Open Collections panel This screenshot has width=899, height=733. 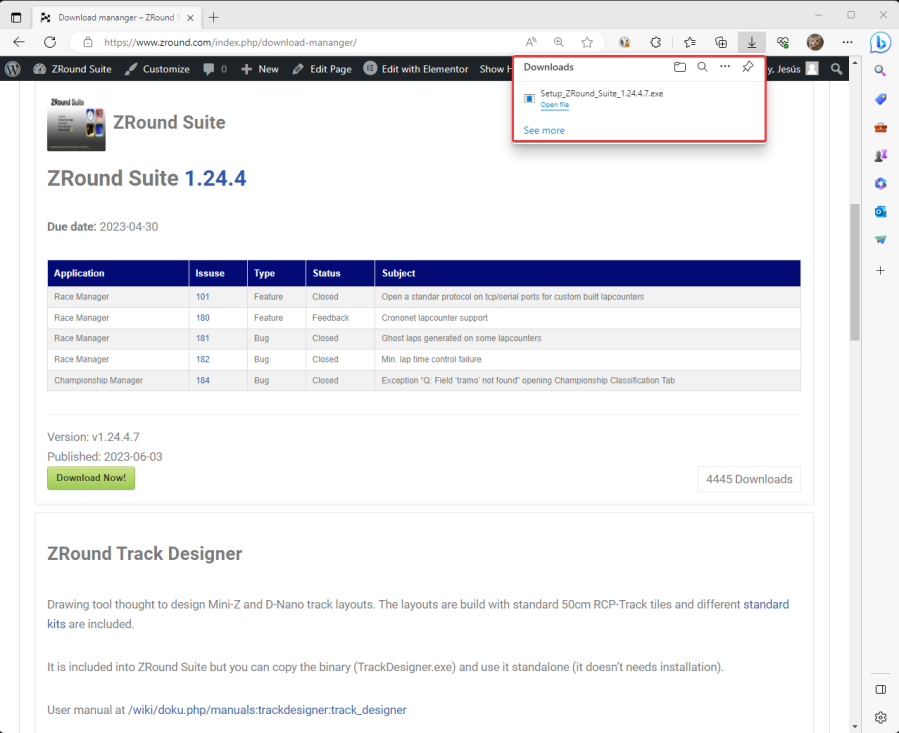point(721,42)
